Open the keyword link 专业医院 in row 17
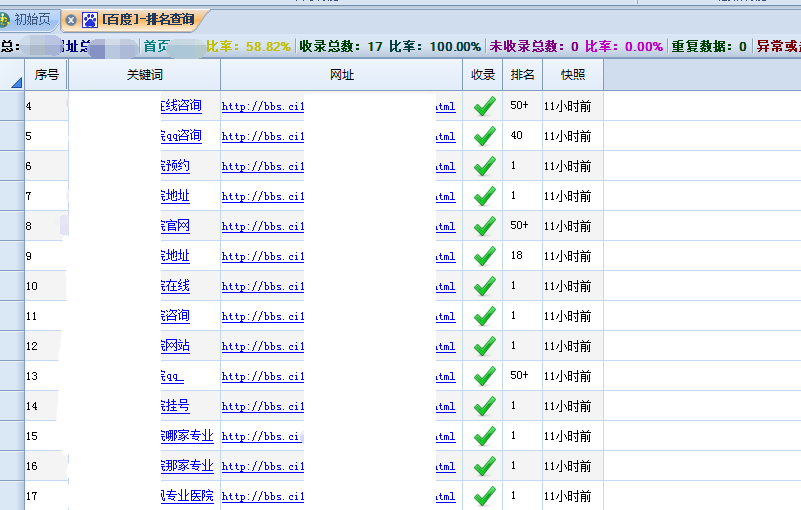The height and width of the screenshot is (510, 801). tap(187, 496)
